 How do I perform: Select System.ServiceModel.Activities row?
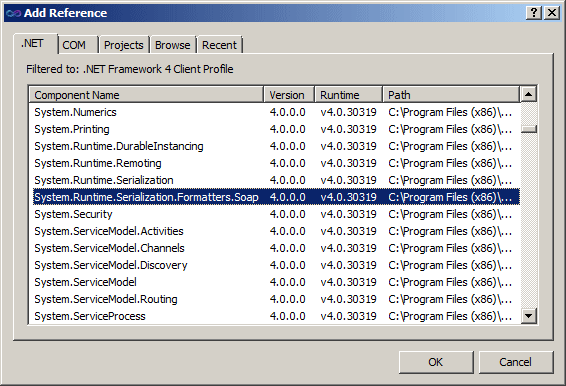[x=277, y=231]
